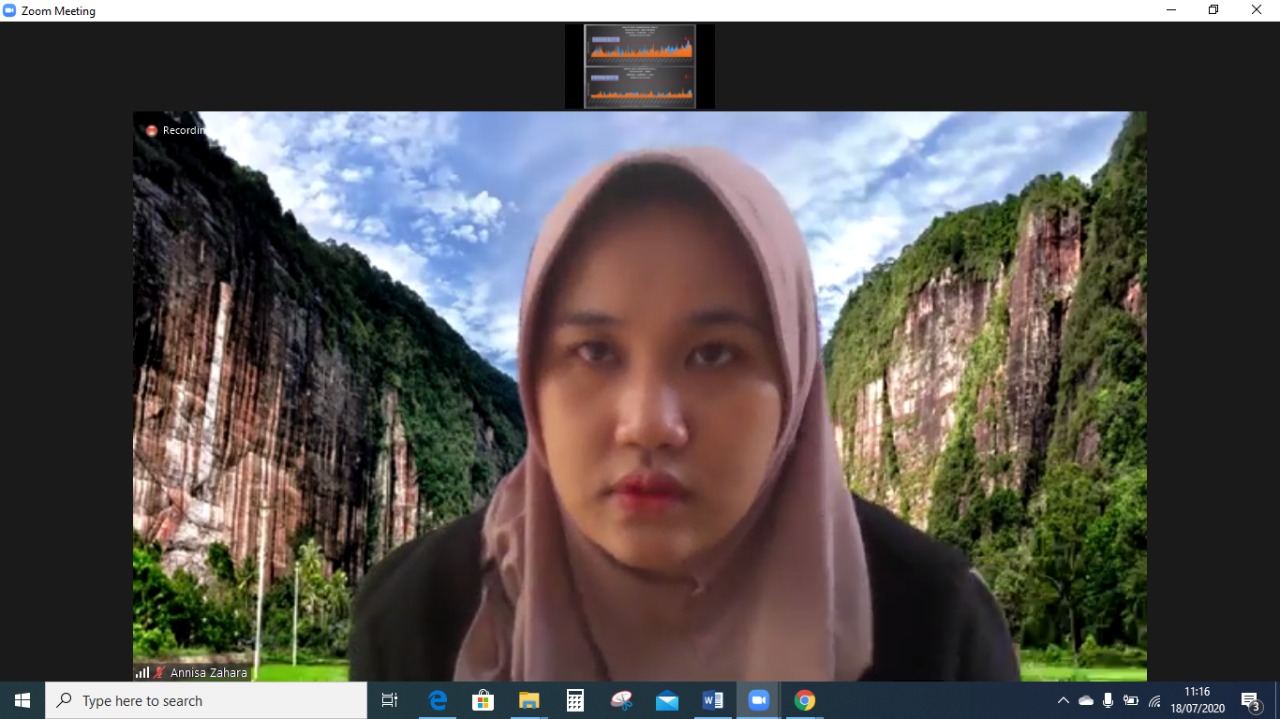1280x719 pixels.
Task: Open Microsoft Word from the taskbar
Action: pos(713,701)
